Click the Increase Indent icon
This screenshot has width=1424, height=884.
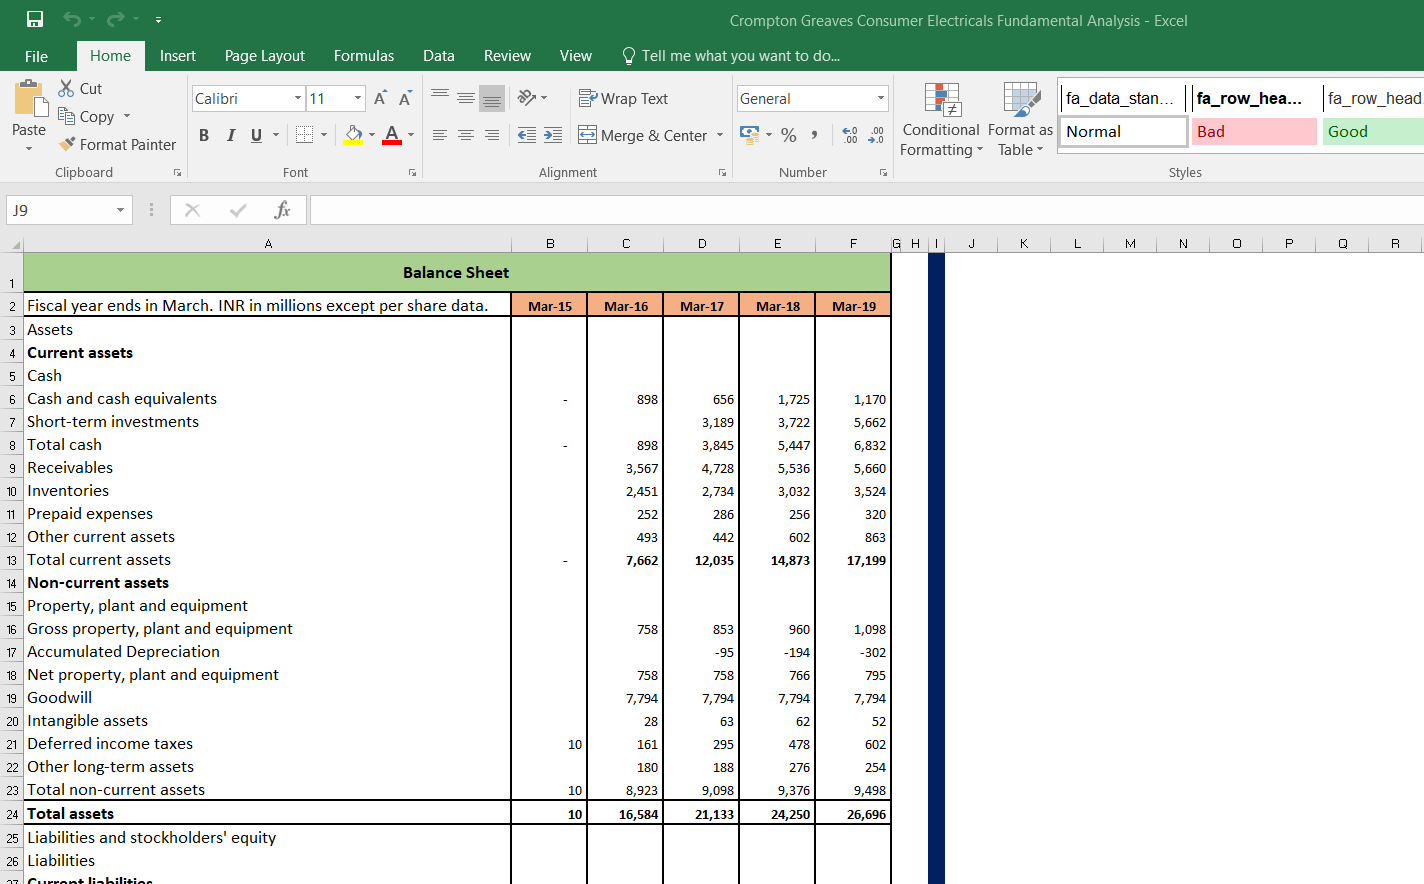pyautogui.click(x=553, y=135)
